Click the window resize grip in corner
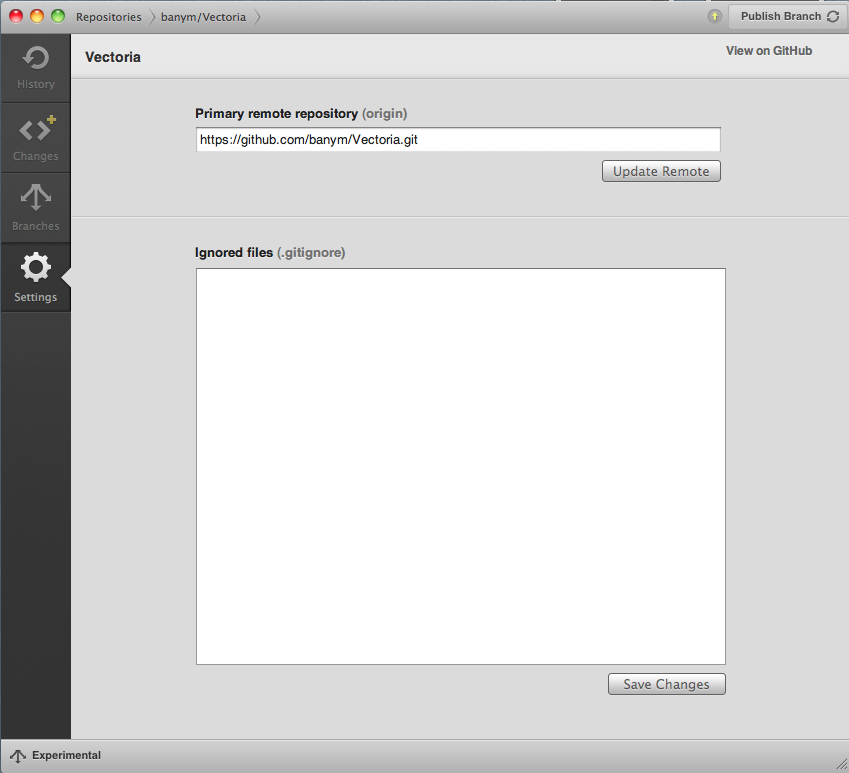849x773 pixels. 840,764
